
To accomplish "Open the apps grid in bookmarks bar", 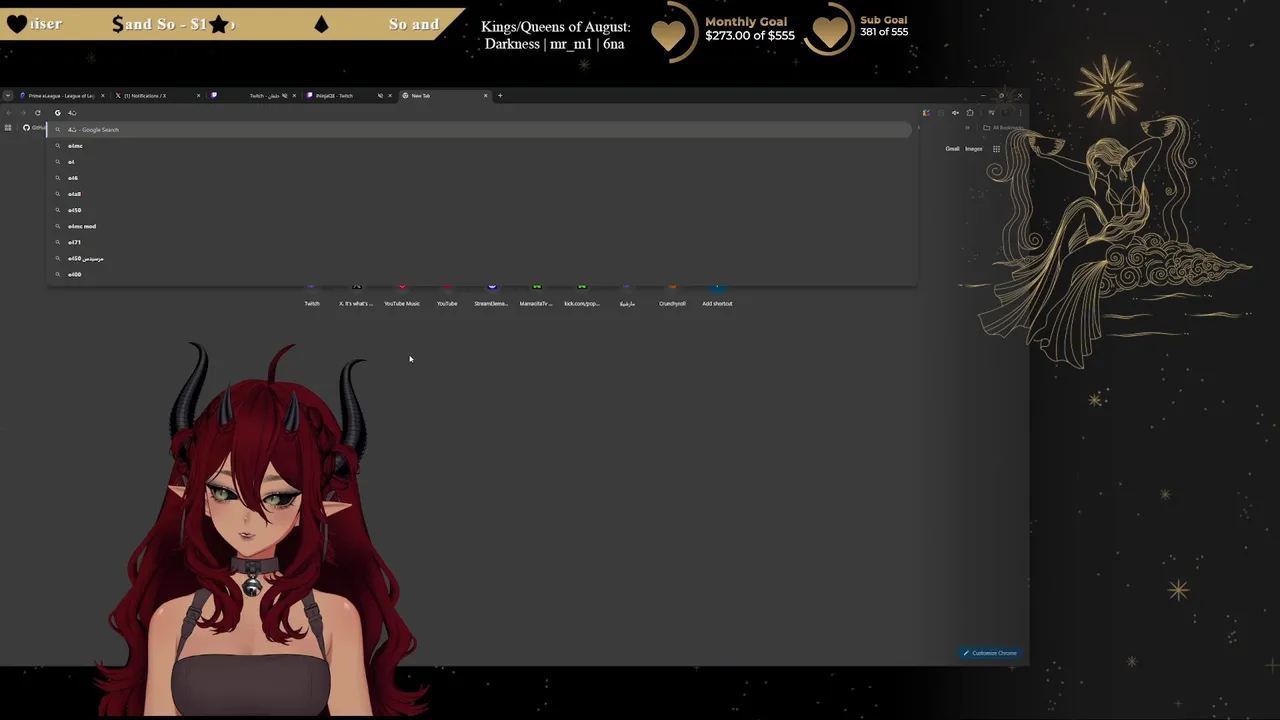I will tap(8, 128).
